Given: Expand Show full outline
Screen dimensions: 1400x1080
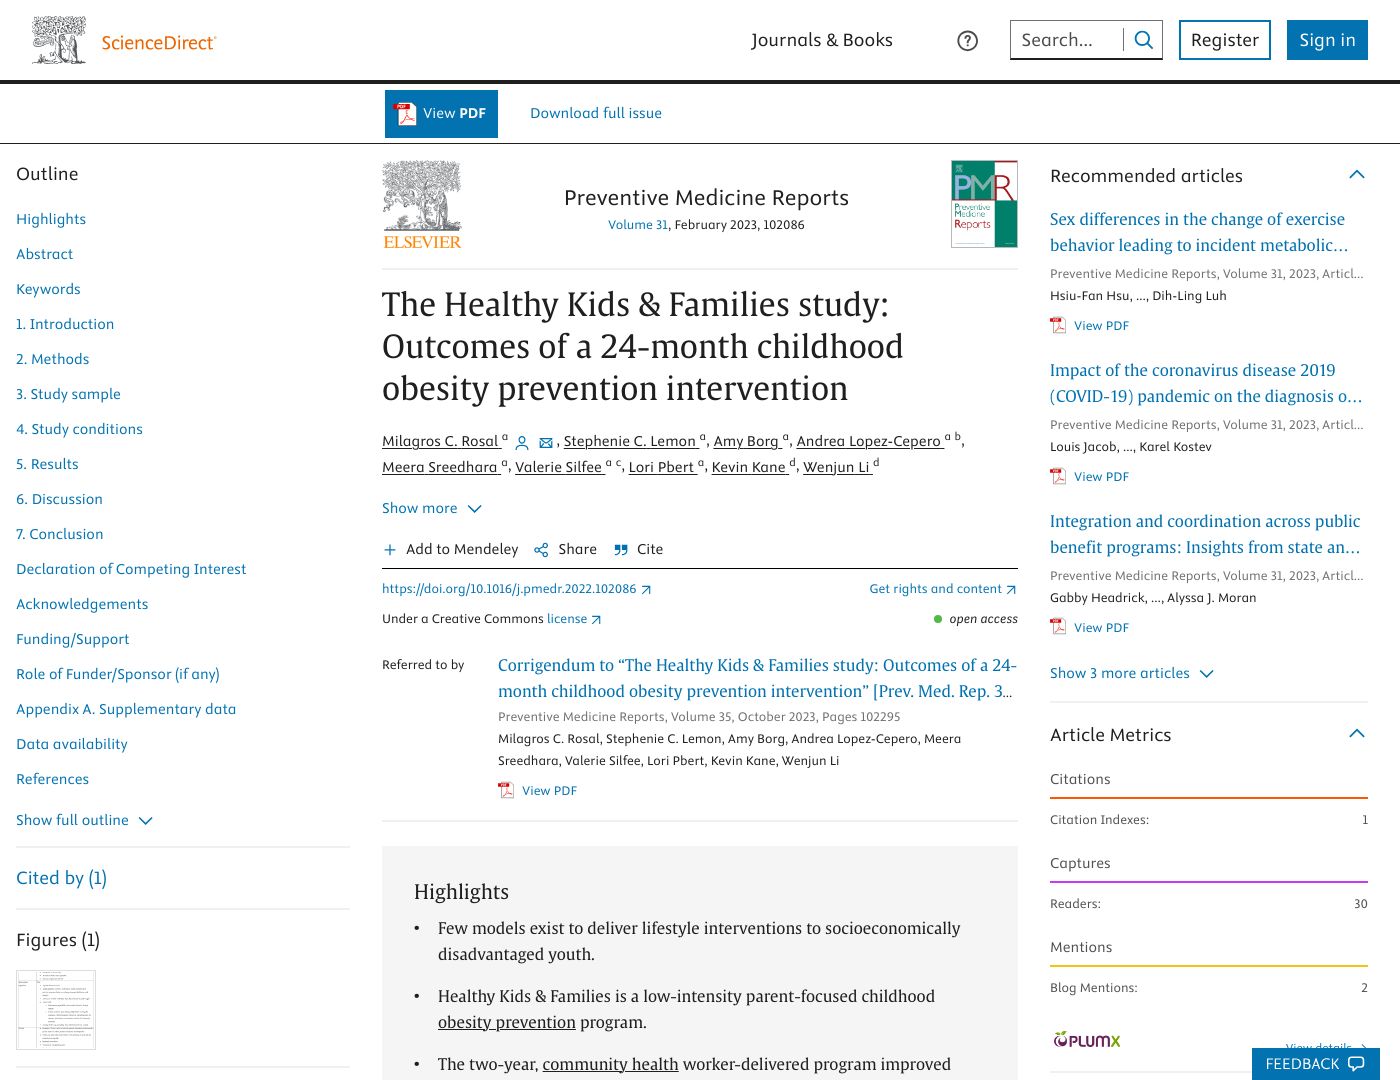Looking at the screenshot, I should [x=84, y=820].
